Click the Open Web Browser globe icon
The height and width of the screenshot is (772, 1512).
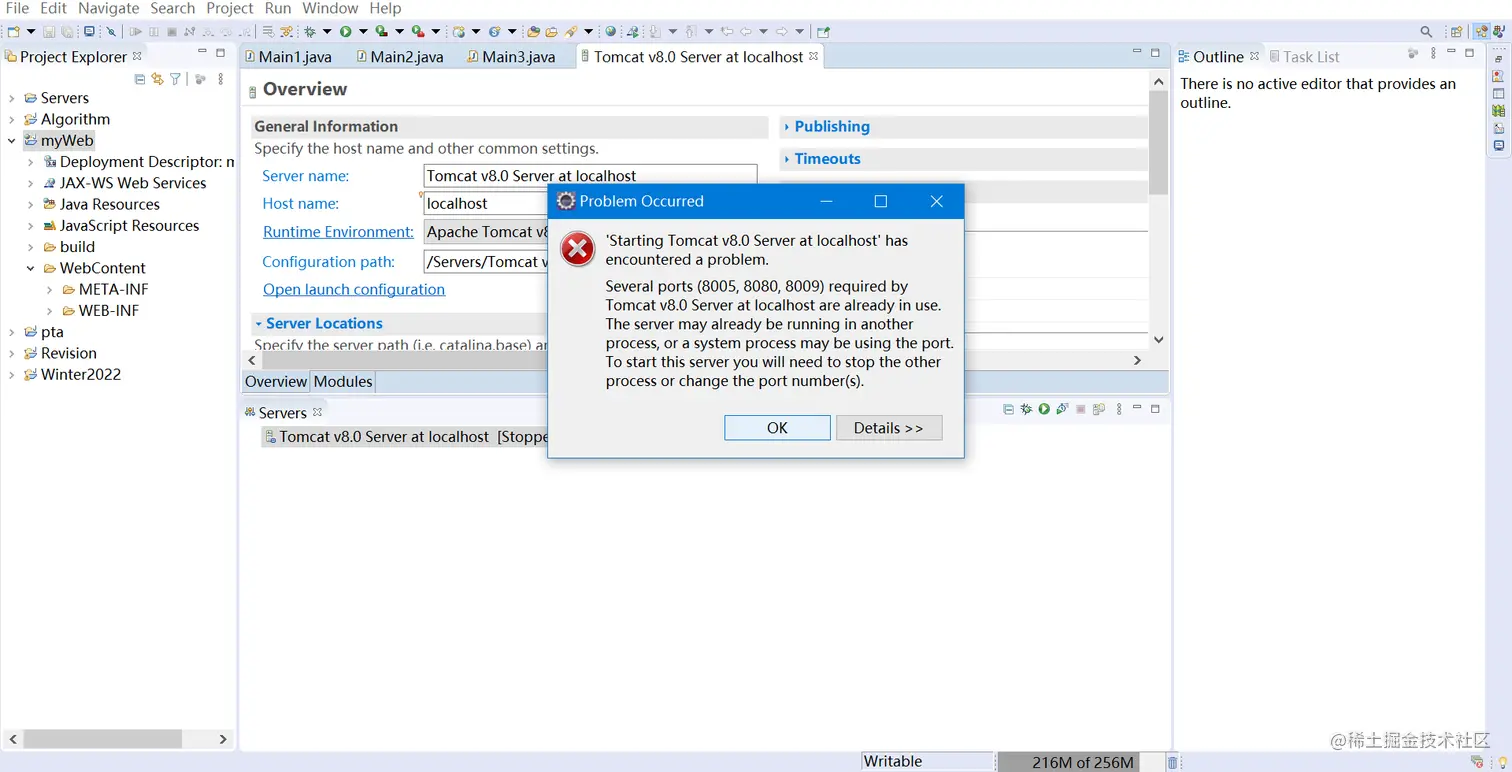click(611, 32)
